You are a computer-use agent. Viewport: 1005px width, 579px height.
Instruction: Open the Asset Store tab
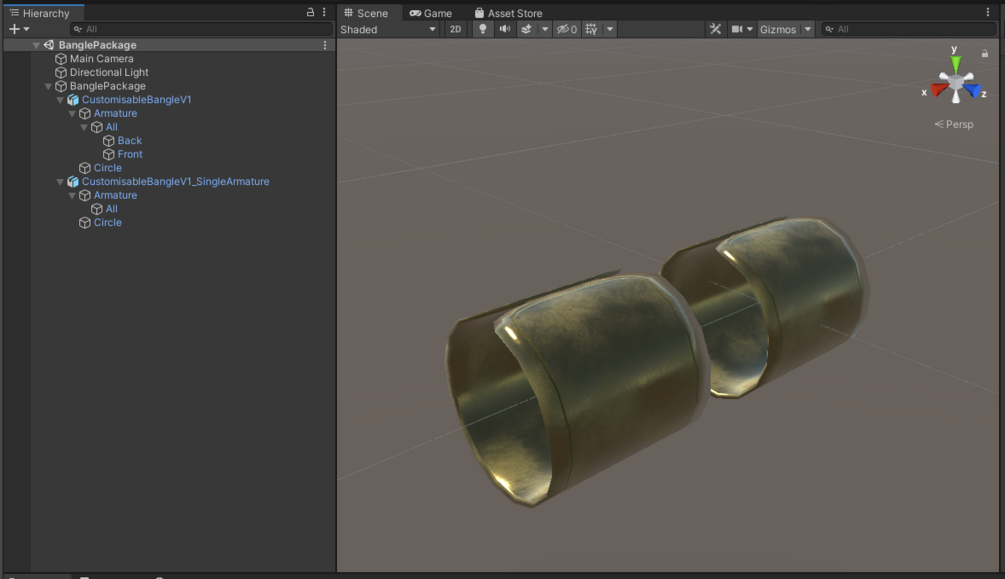[508, 13]
